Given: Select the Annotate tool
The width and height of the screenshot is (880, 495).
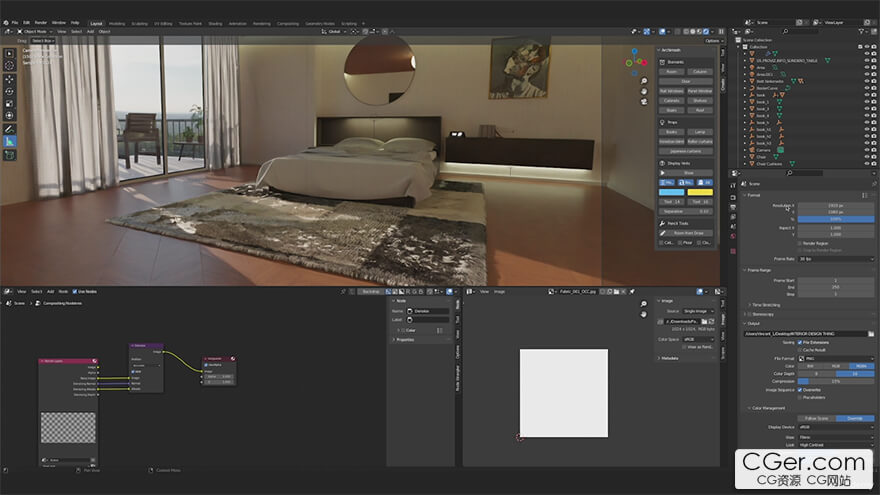Looking at the screenshot, I should click(x=10, y=130).
